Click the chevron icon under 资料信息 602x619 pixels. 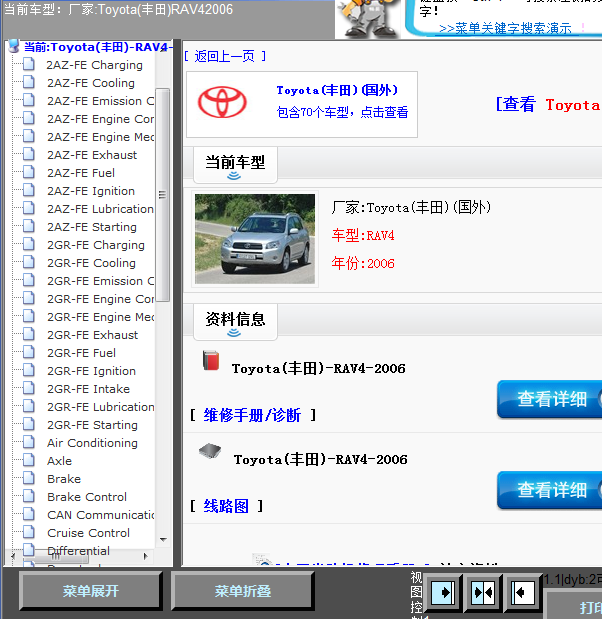pyautogui.click(x=234, y=333)
